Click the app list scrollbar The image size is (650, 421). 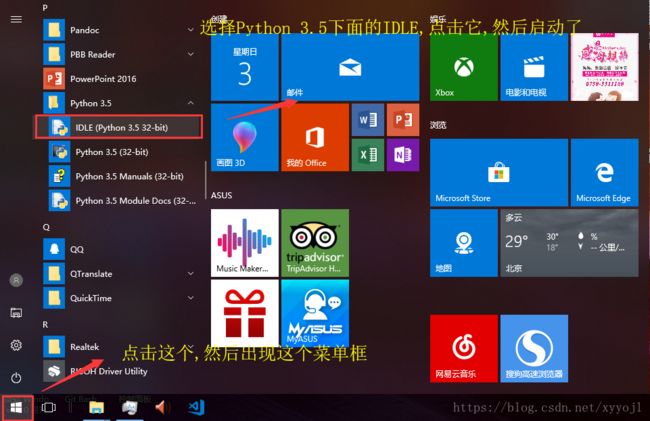click(205, 180)
